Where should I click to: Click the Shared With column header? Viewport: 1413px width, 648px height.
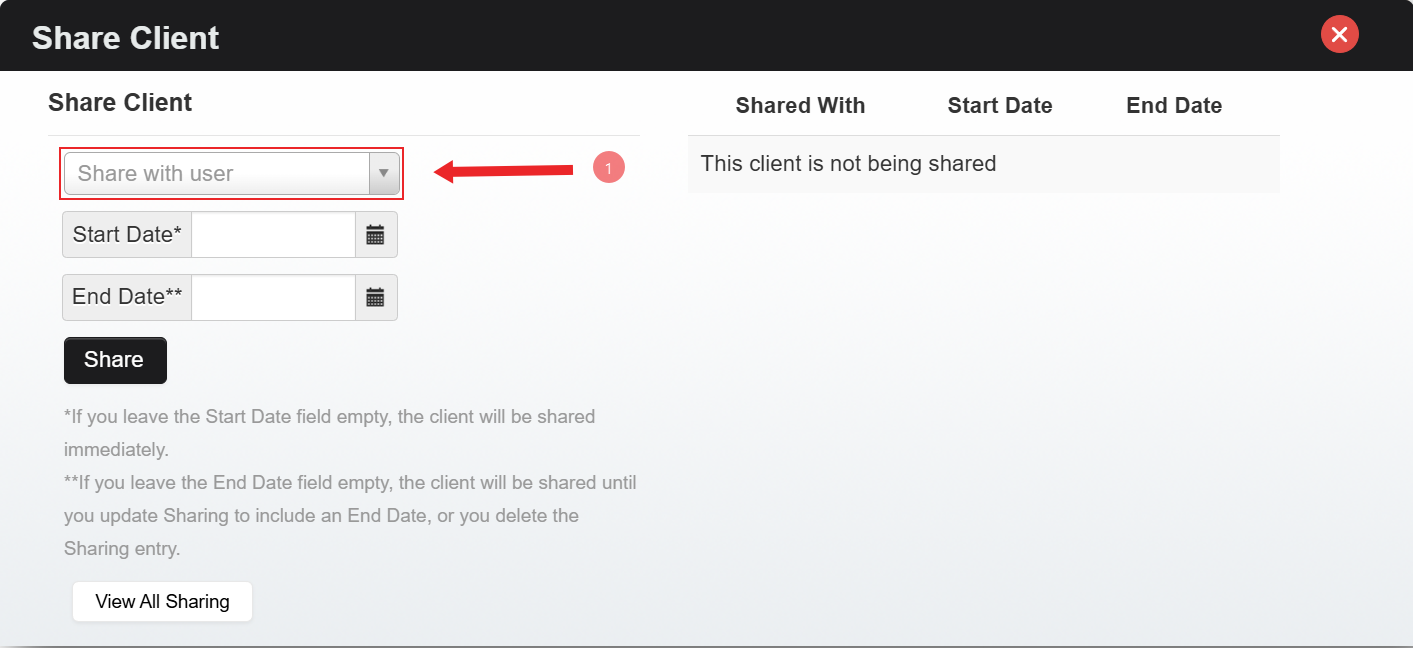coord(800,106)
